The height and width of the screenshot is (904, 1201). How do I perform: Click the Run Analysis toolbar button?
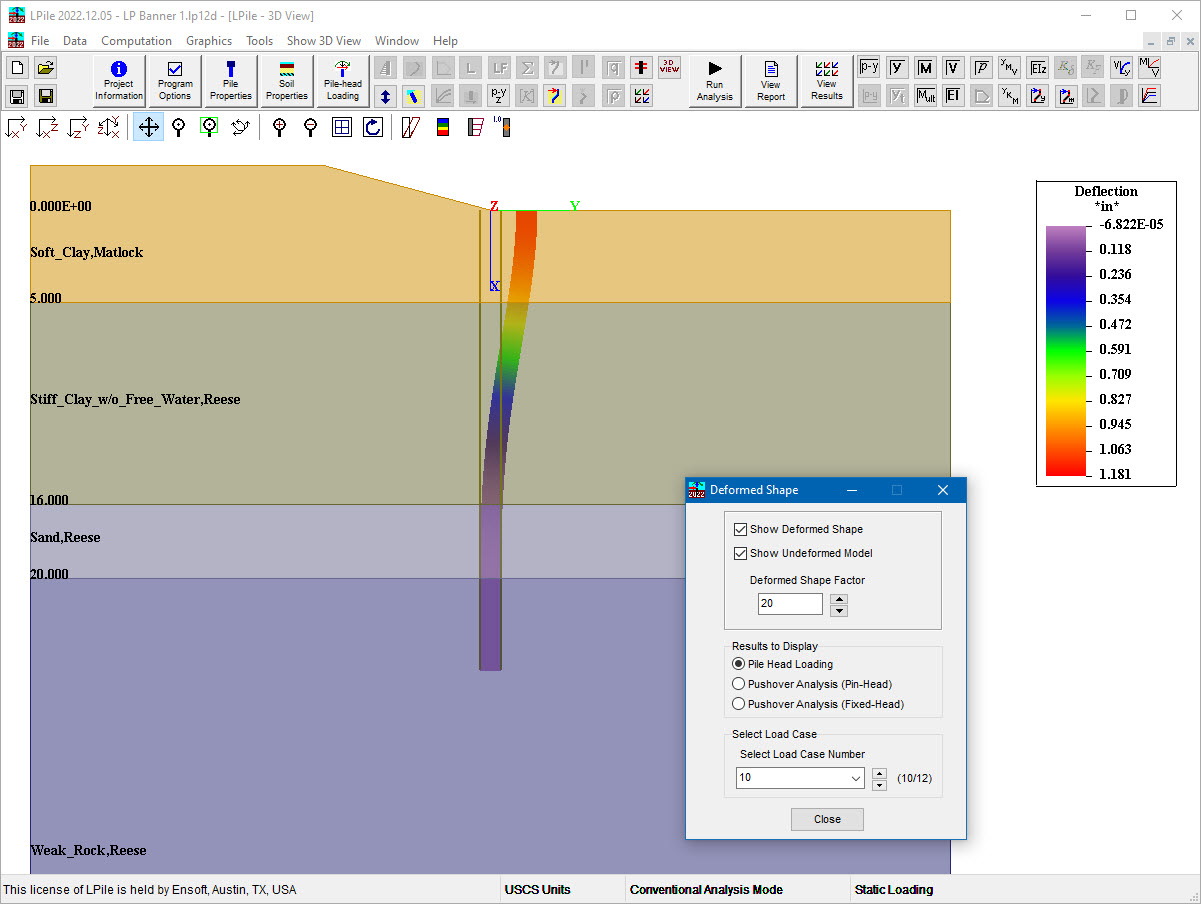714,80
